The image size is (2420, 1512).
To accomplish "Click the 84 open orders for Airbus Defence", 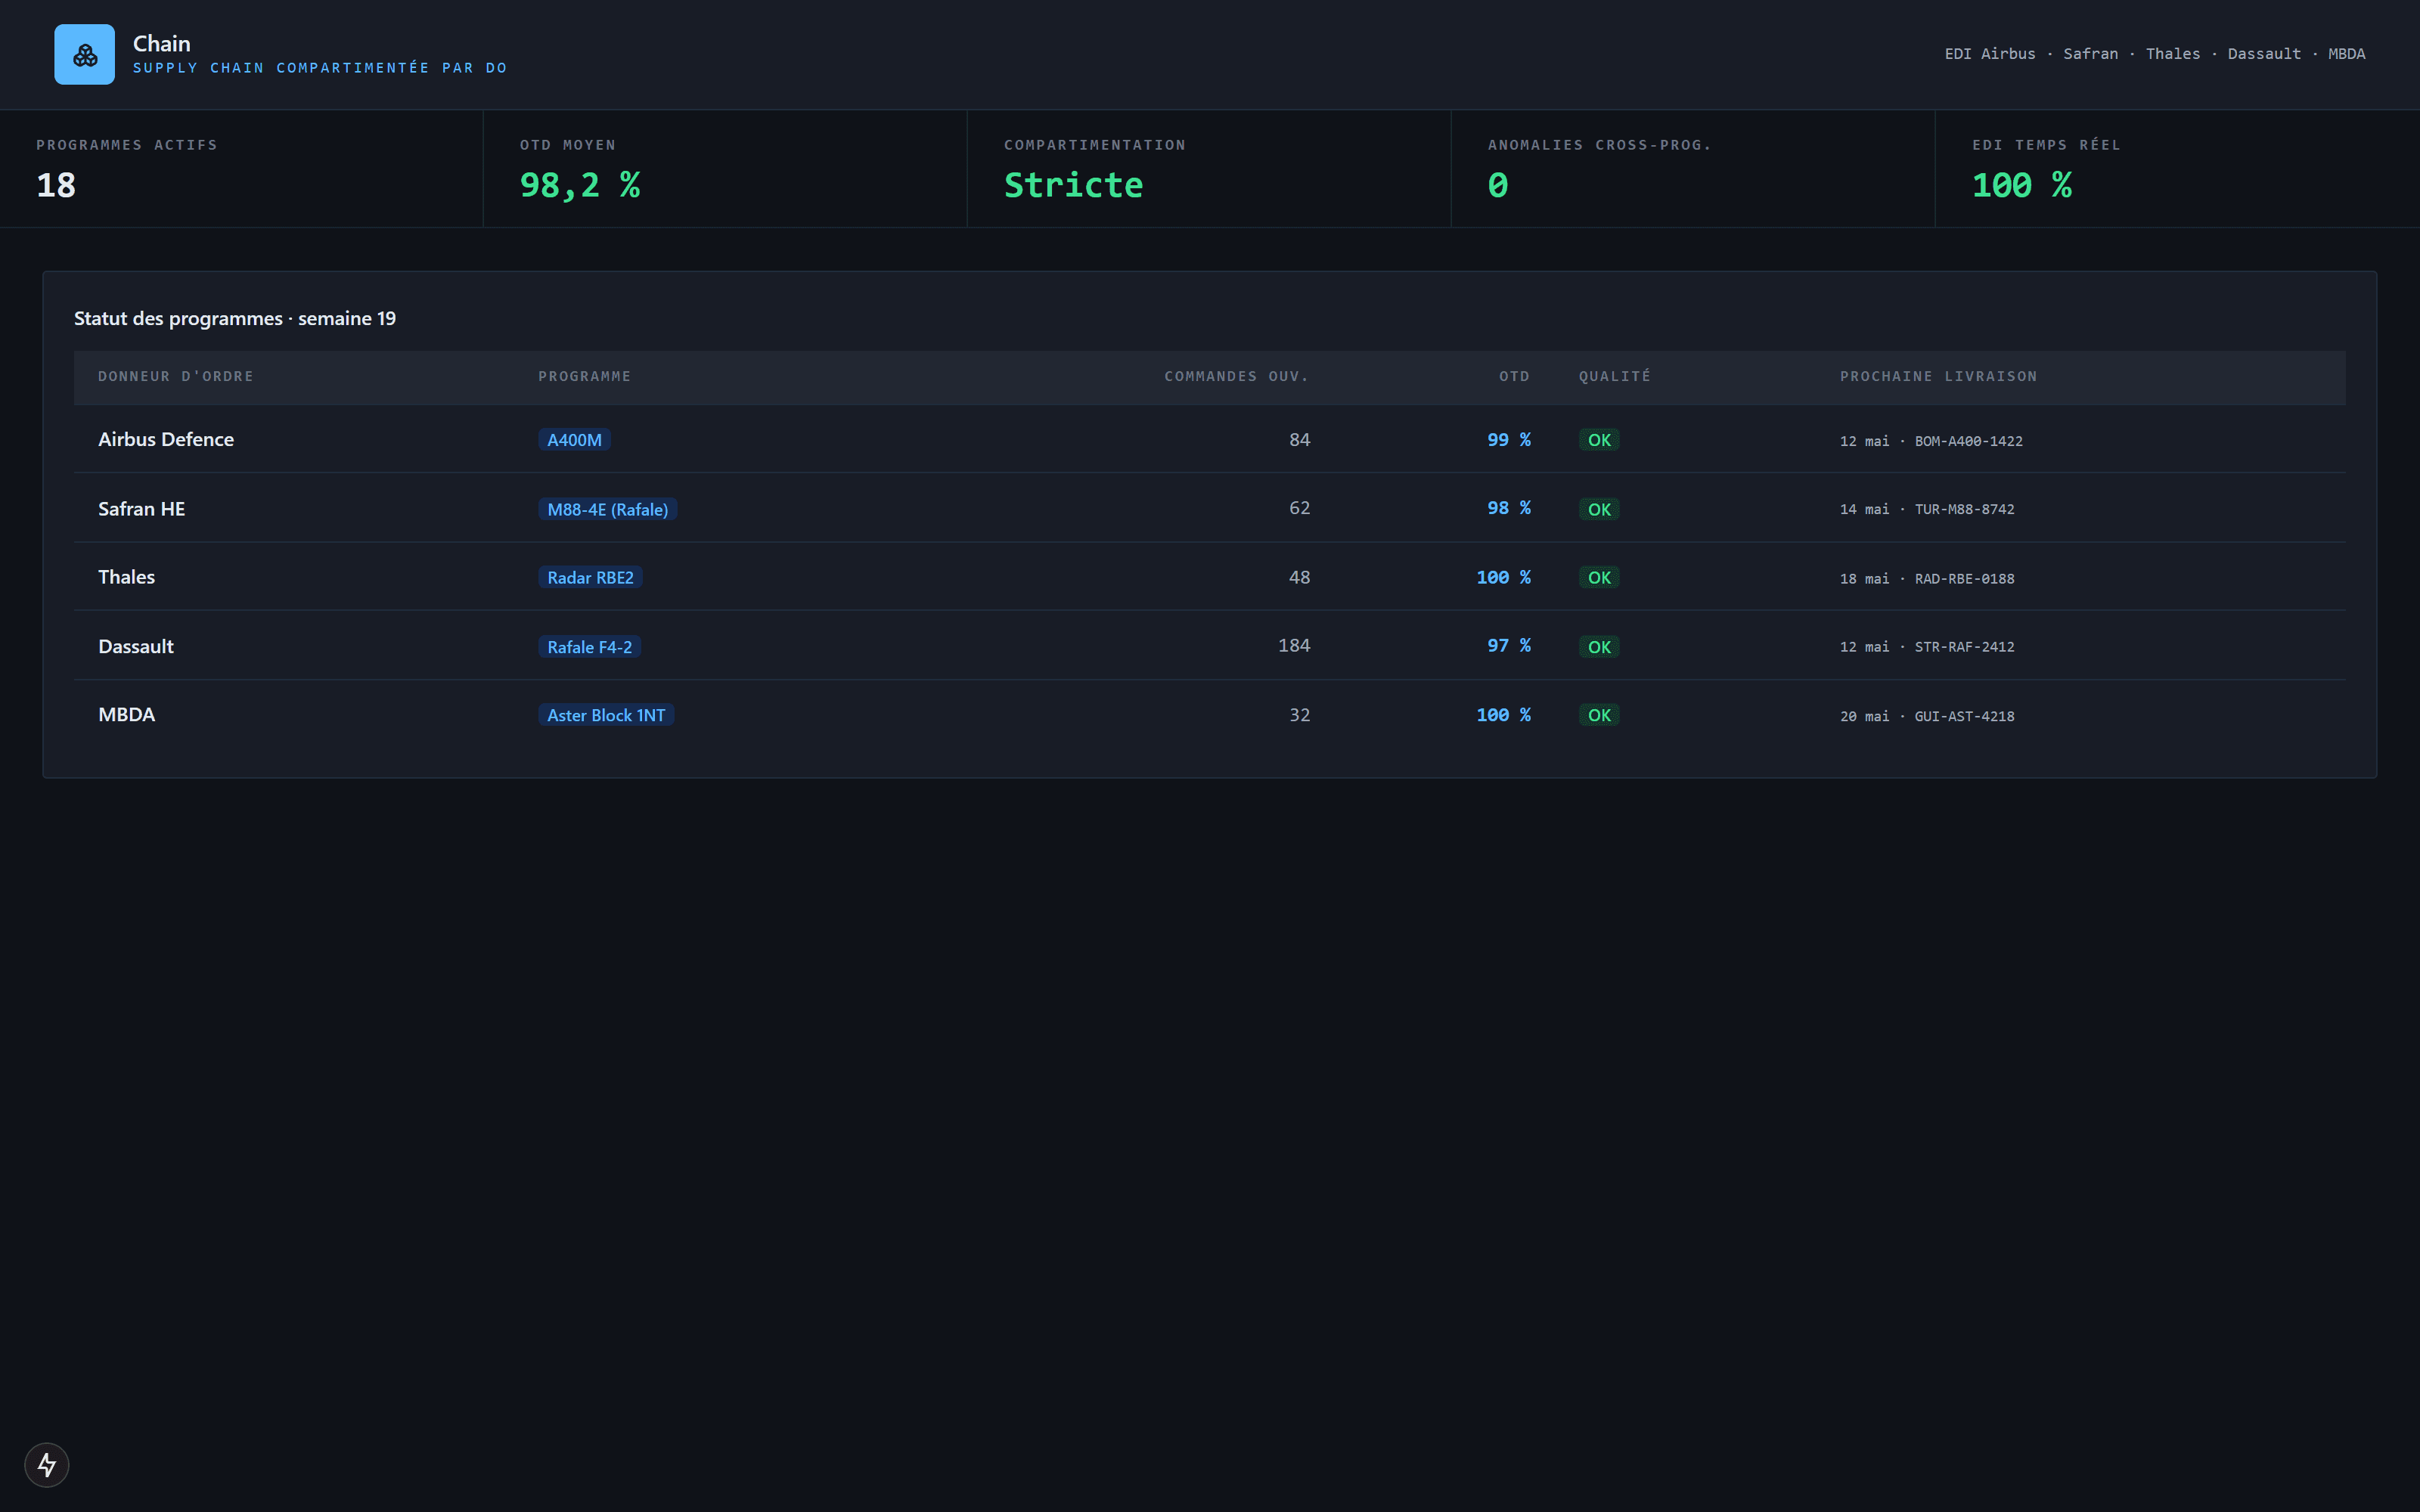I will coord(1299,439).
